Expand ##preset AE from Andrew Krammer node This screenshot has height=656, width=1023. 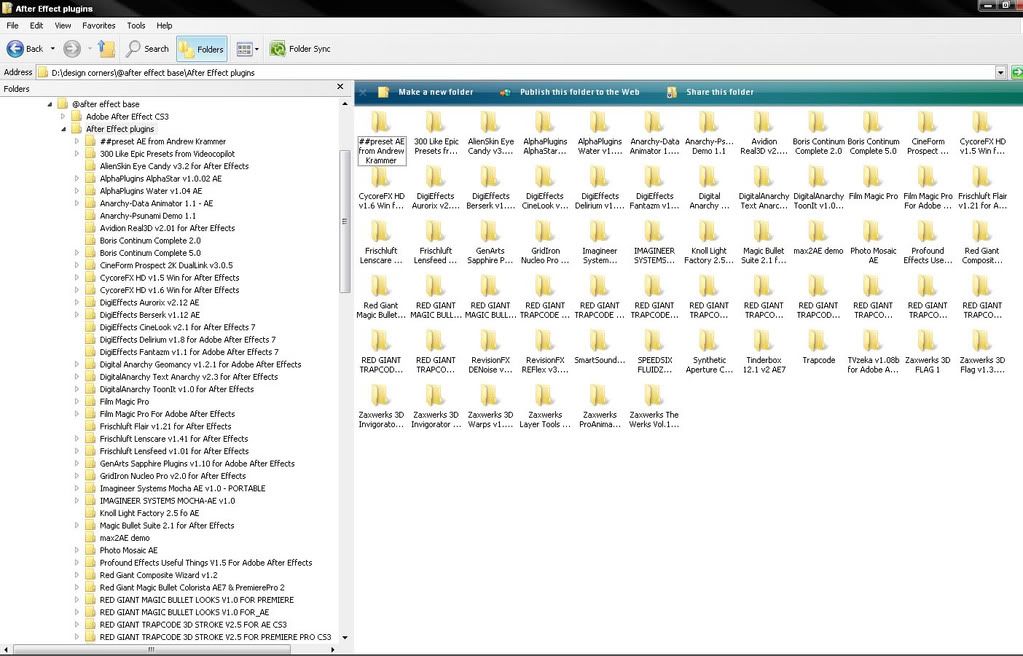77,141
